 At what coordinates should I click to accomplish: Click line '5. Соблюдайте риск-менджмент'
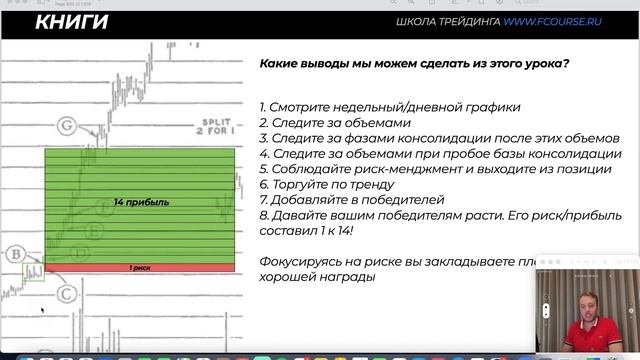point(435,169)
